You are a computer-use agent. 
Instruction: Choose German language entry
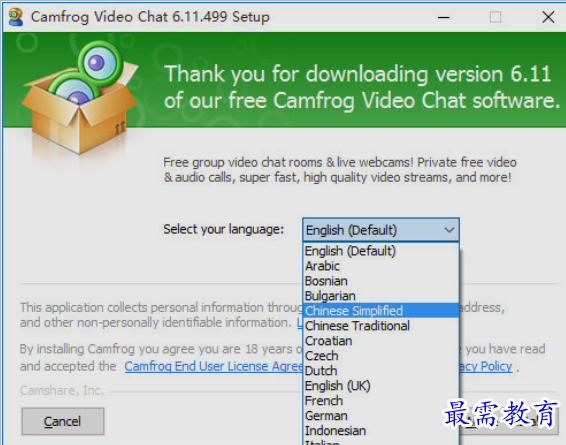[x=381, y=416]
